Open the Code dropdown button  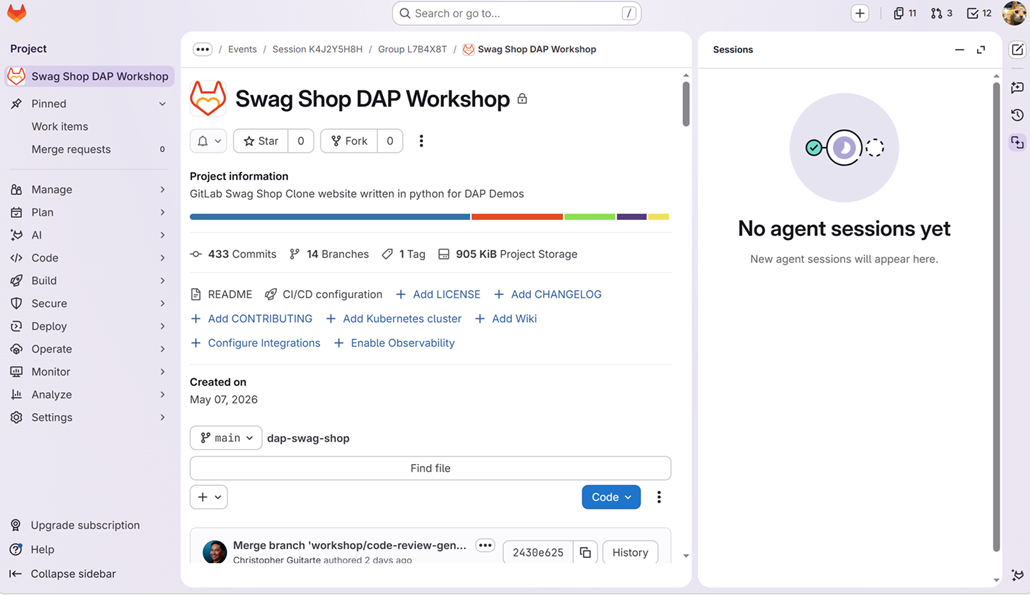[611, 497]
